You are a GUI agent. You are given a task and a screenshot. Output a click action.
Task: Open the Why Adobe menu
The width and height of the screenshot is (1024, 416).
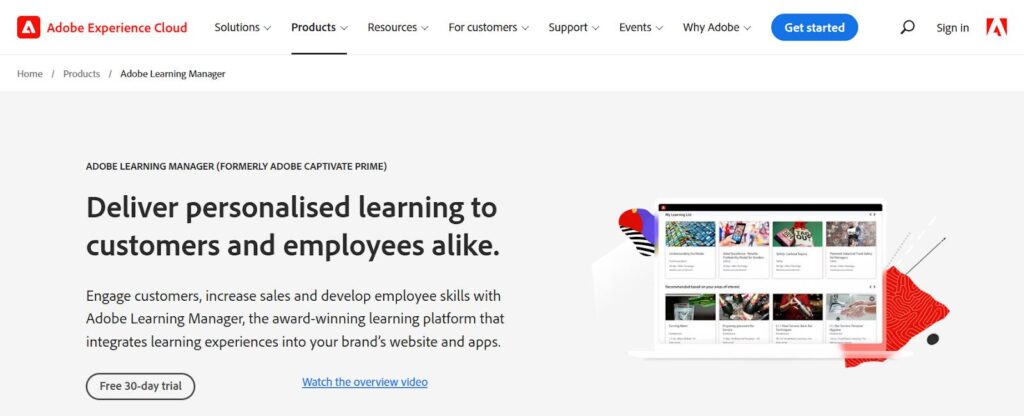[716, 27]
